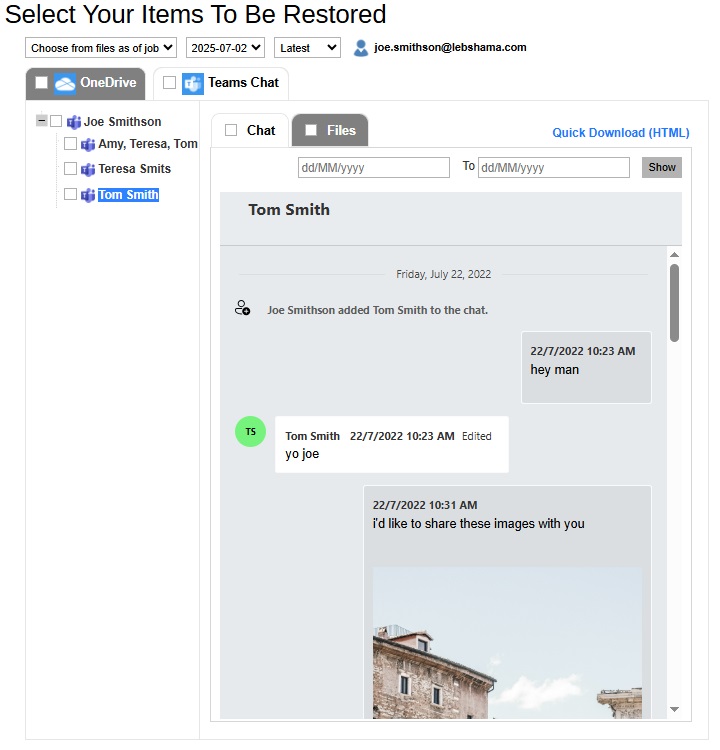
Task: Click the Tom Smith chat header
Action: click(289, 210)
